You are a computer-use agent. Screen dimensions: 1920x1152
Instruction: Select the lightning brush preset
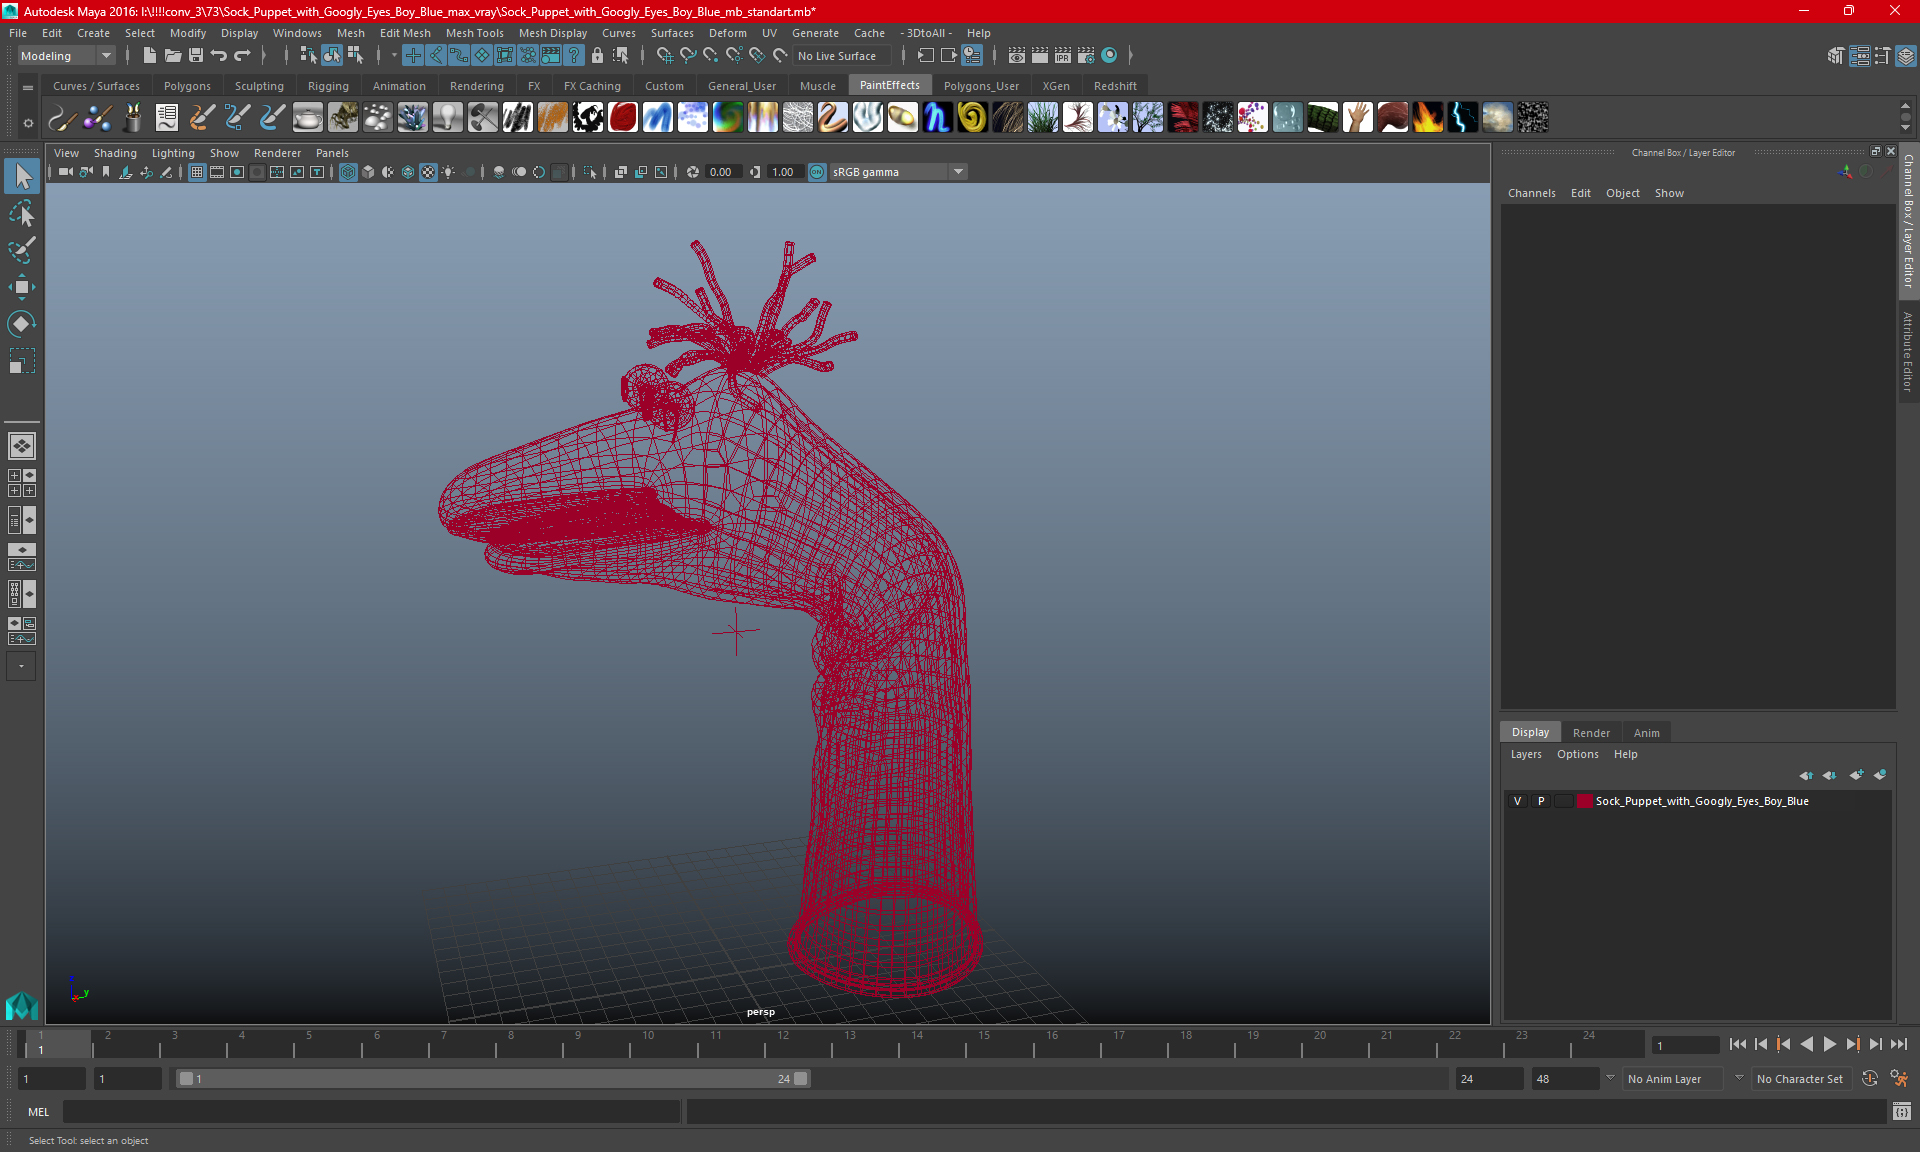pyautogui.click(x=1463, y=118)
